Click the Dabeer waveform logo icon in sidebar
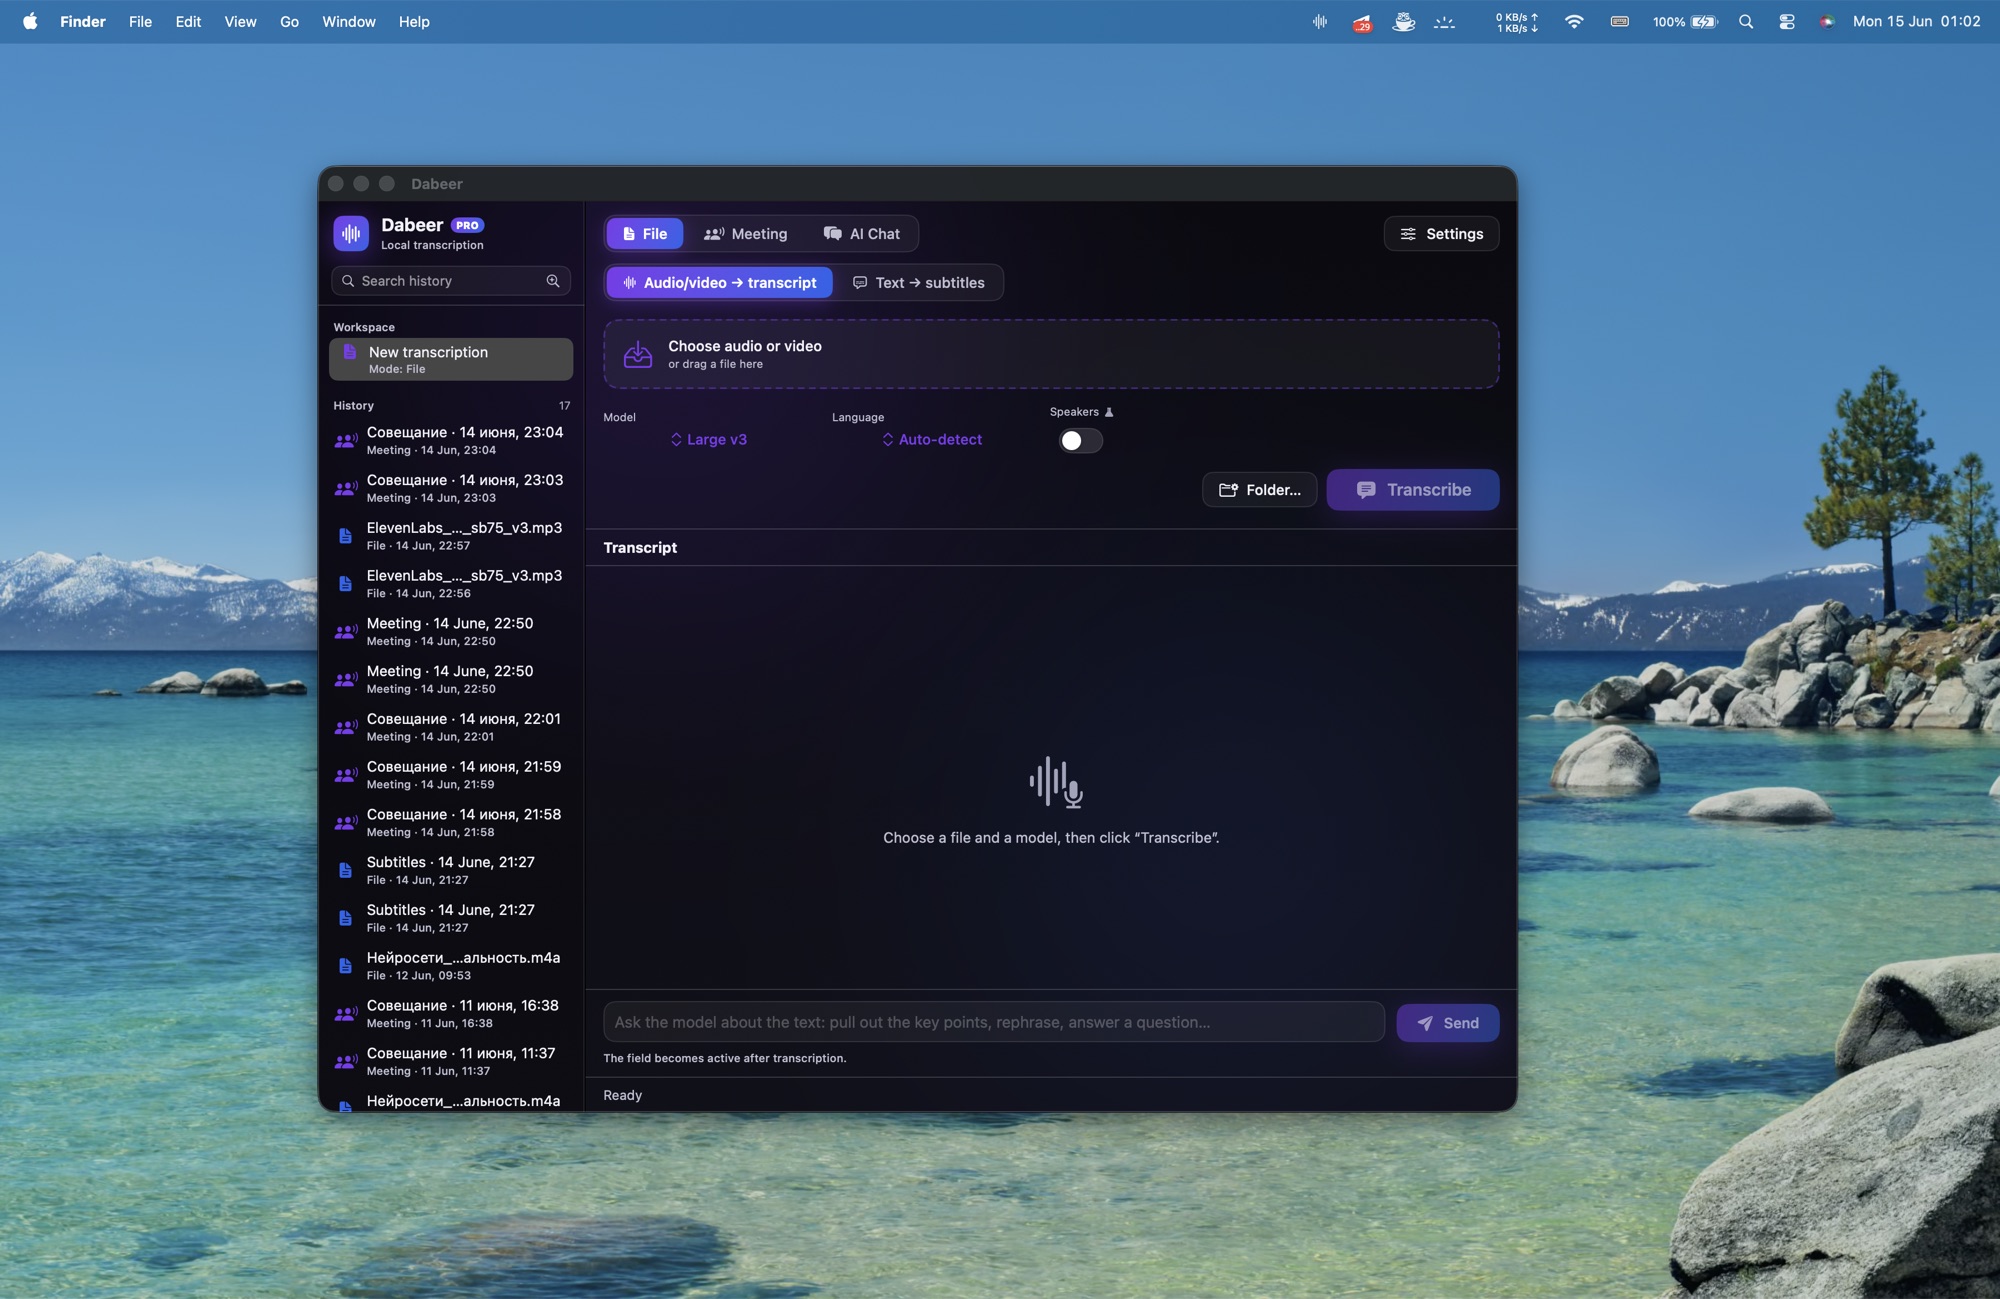2000x1299 pixels. click(351, 234)
